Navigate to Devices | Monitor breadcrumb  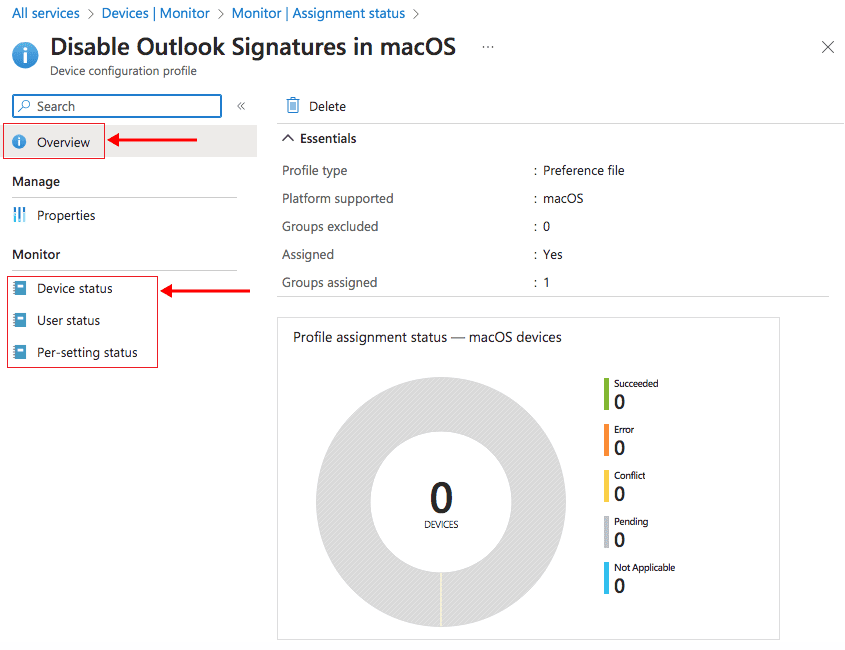tap(156, 14)
